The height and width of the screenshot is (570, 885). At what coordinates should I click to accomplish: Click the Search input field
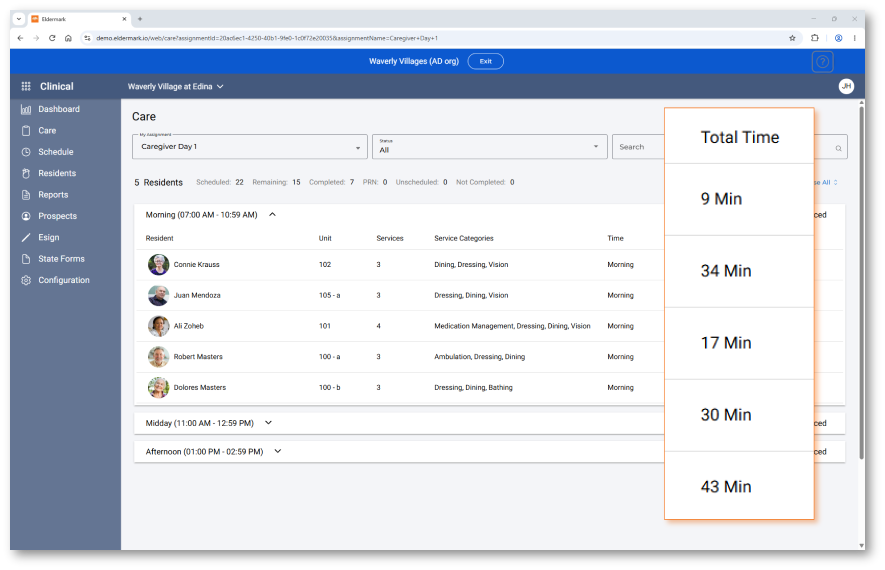(639, 147)
